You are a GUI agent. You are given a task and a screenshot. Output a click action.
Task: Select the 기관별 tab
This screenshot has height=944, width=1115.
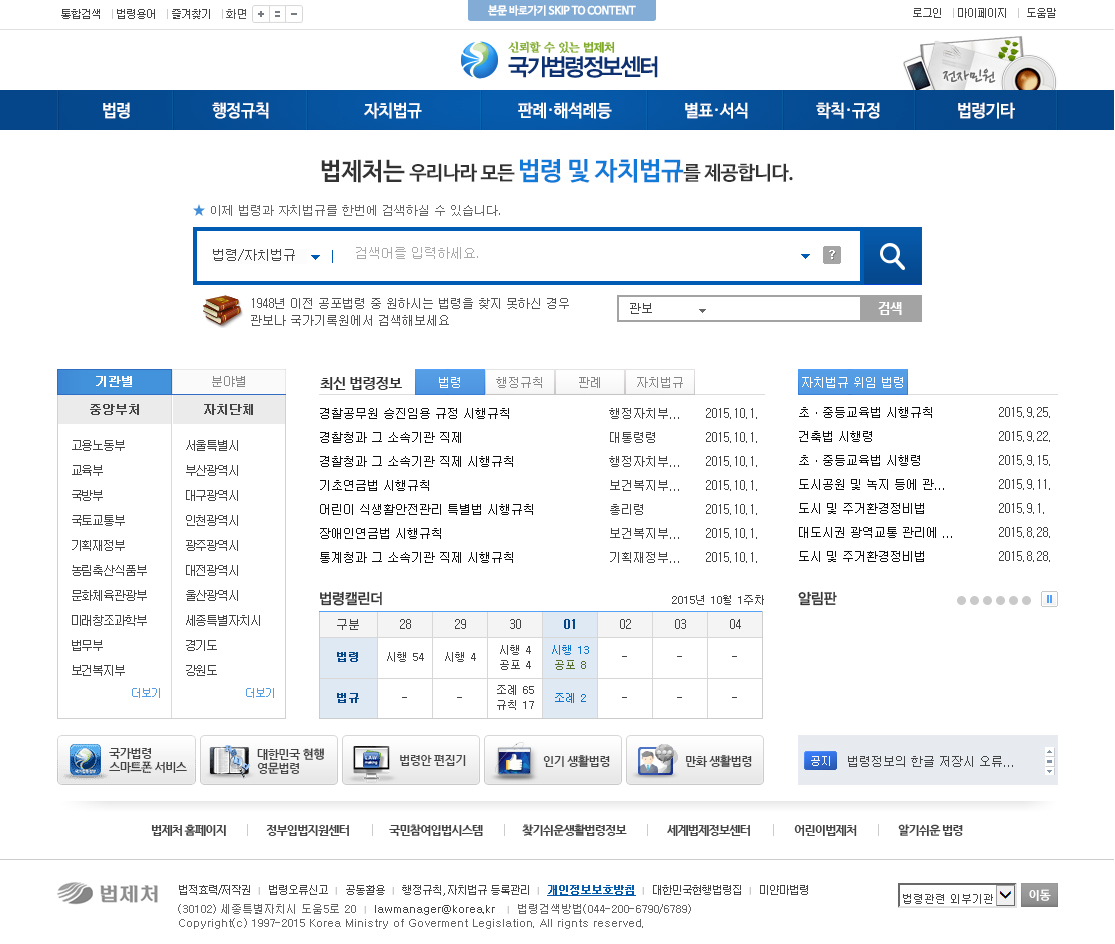pos(114,382)
